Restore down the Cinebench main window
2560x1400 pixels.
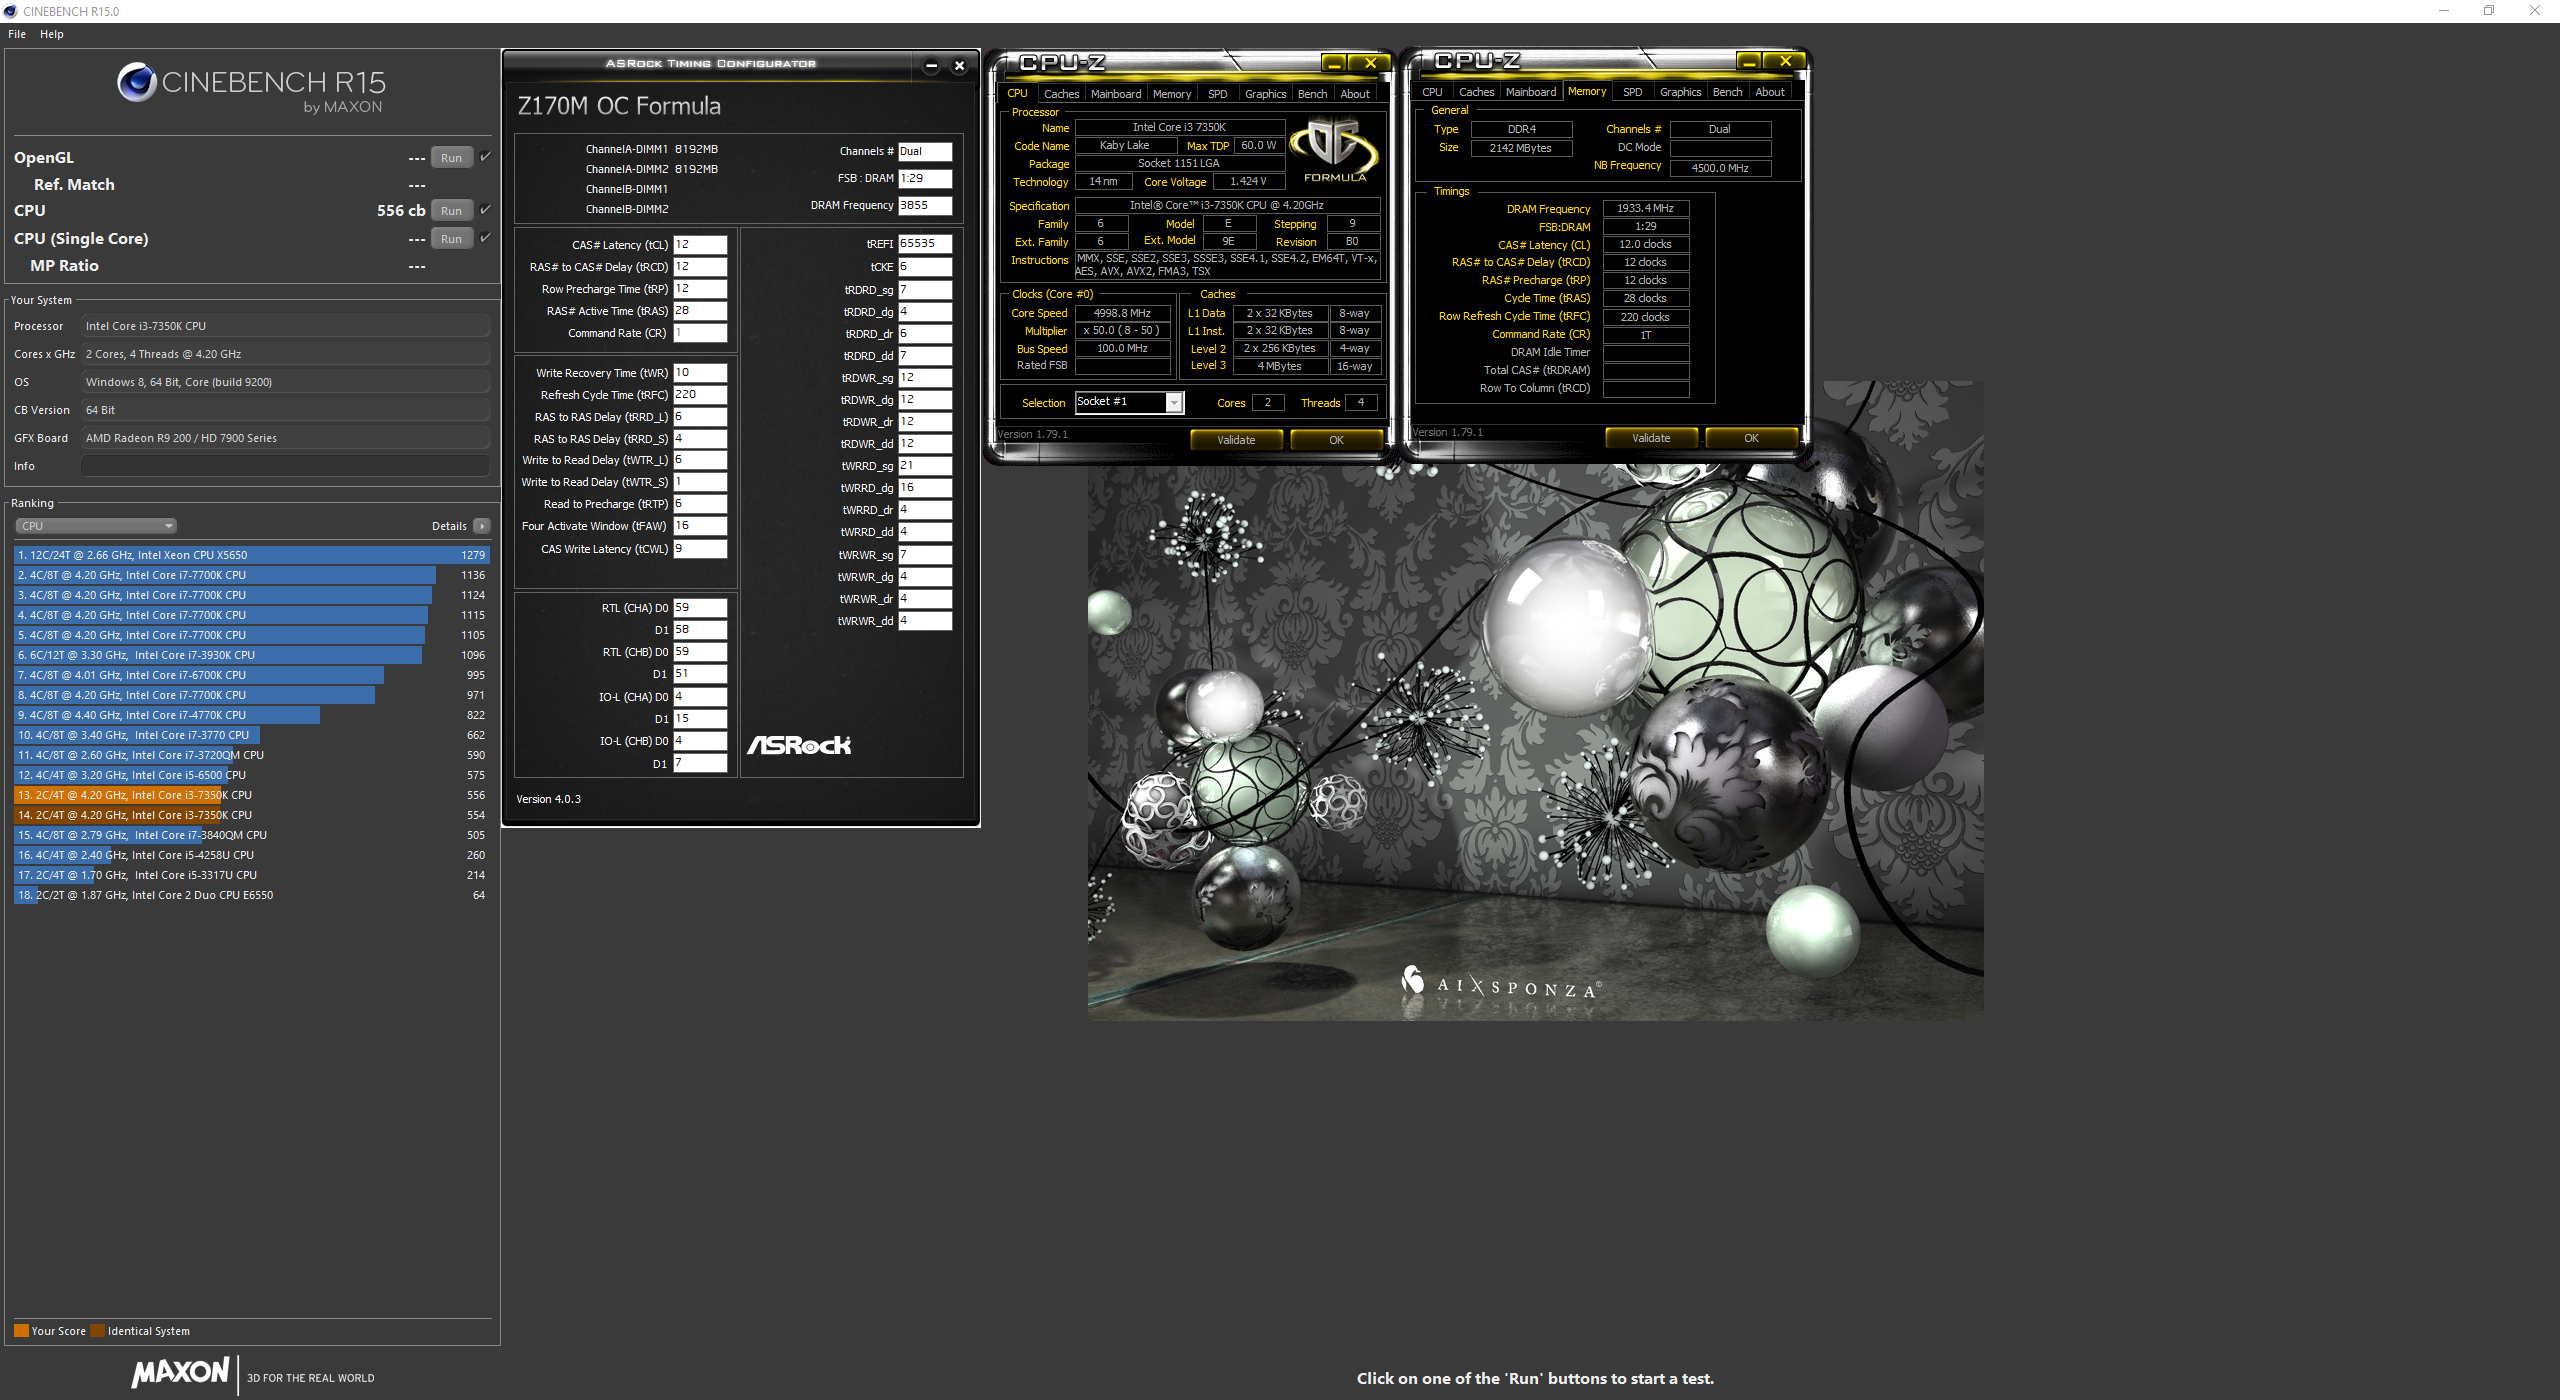tap(2489, 11)
